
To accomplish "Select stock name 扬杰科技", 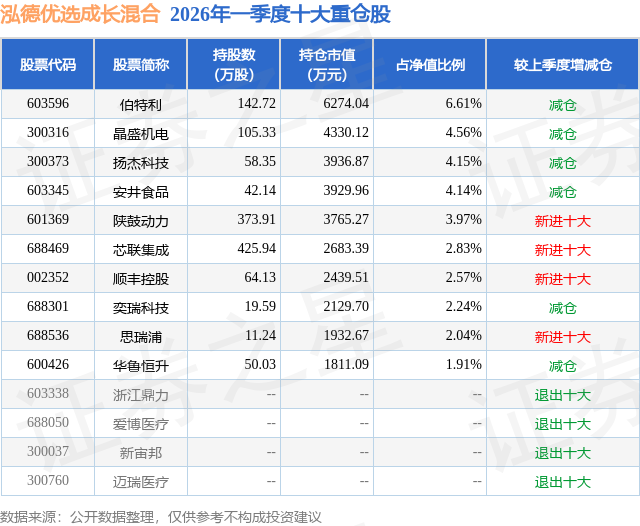I will [x=141, y=163].
